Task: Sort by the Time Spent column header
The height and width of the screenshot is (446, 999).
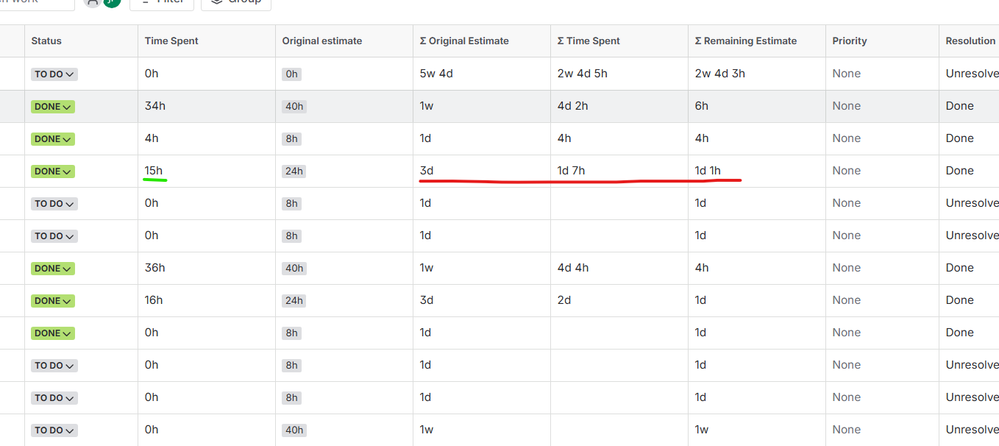Action: (x=171, y=41)
